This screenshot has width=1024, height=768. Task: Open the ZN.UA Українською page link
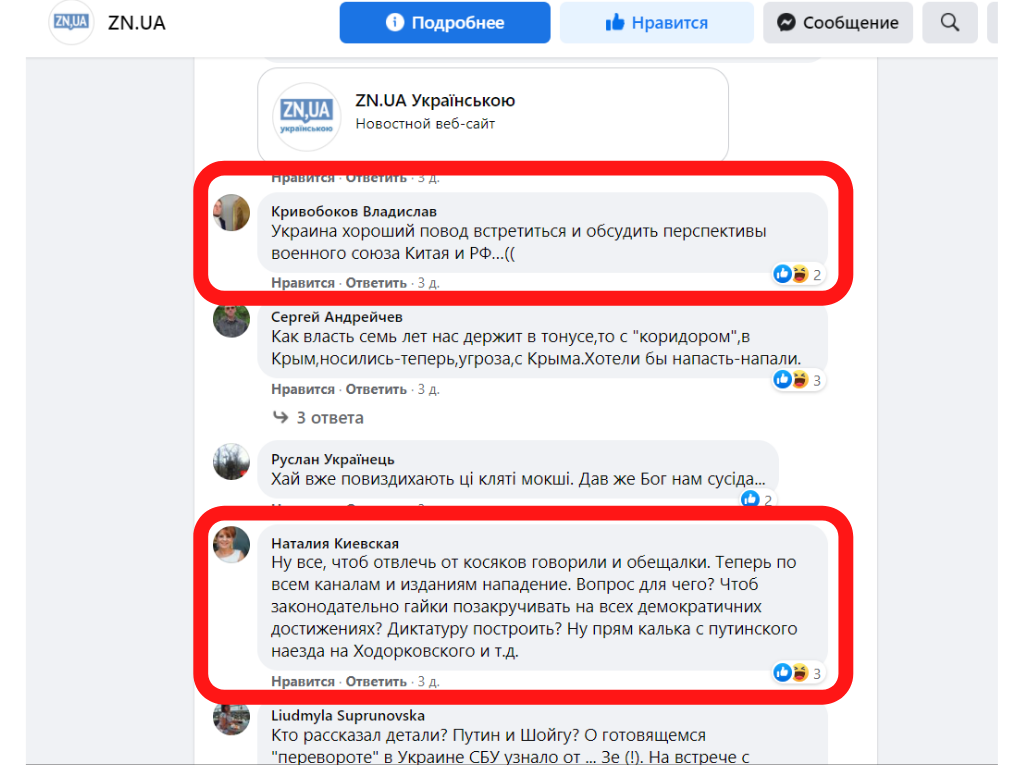[435, 101]
